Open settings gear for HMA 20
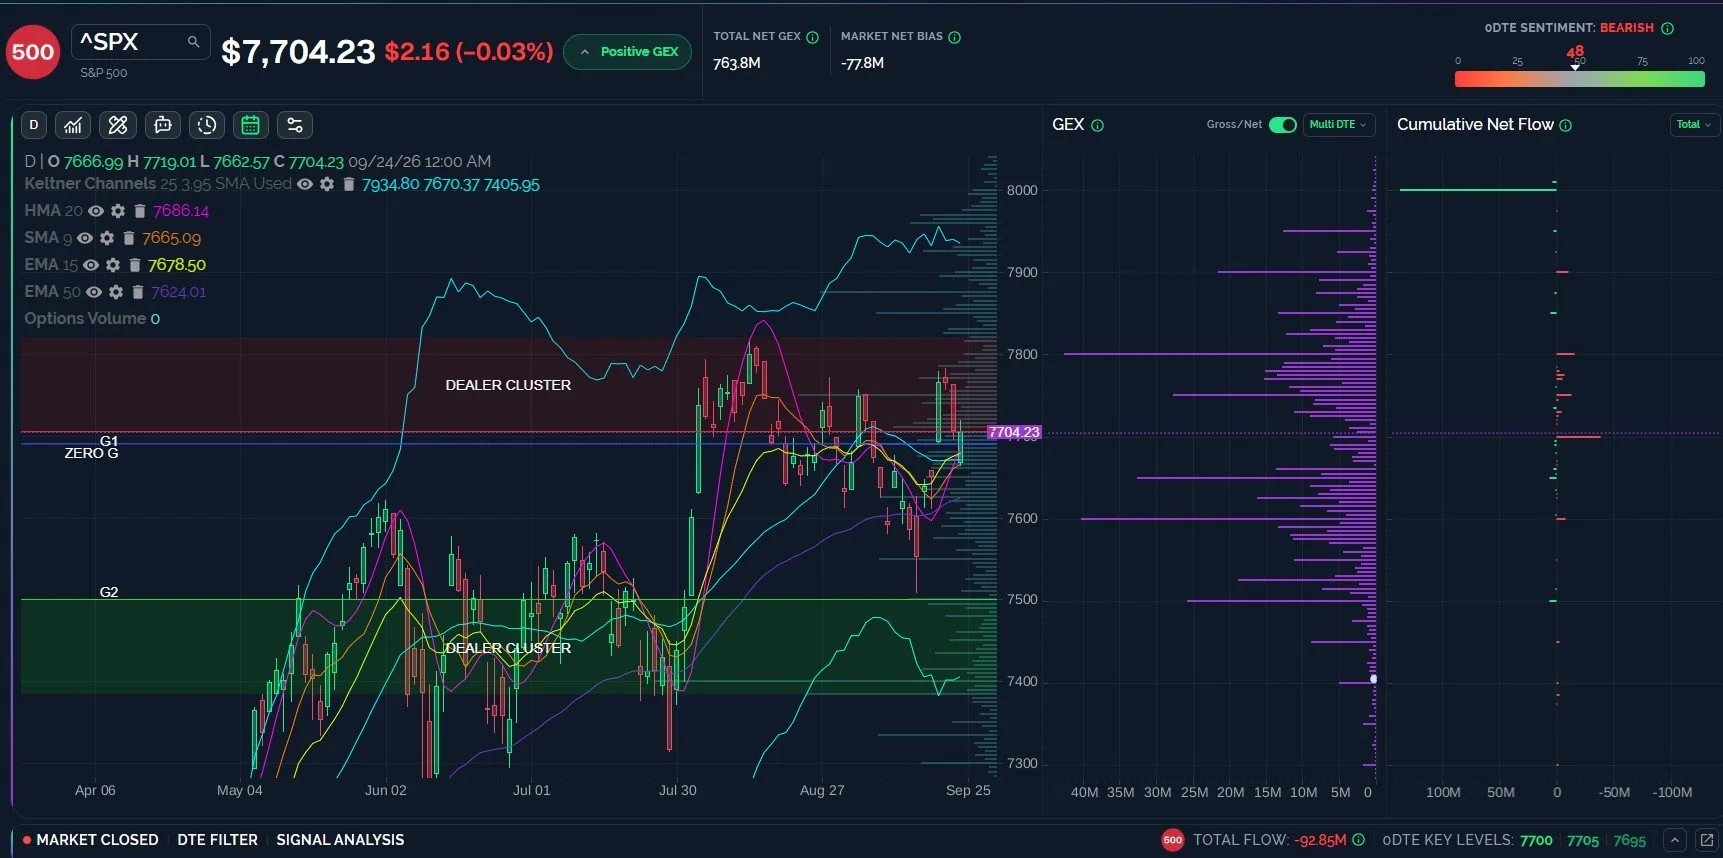 click(x=118, y=211)
